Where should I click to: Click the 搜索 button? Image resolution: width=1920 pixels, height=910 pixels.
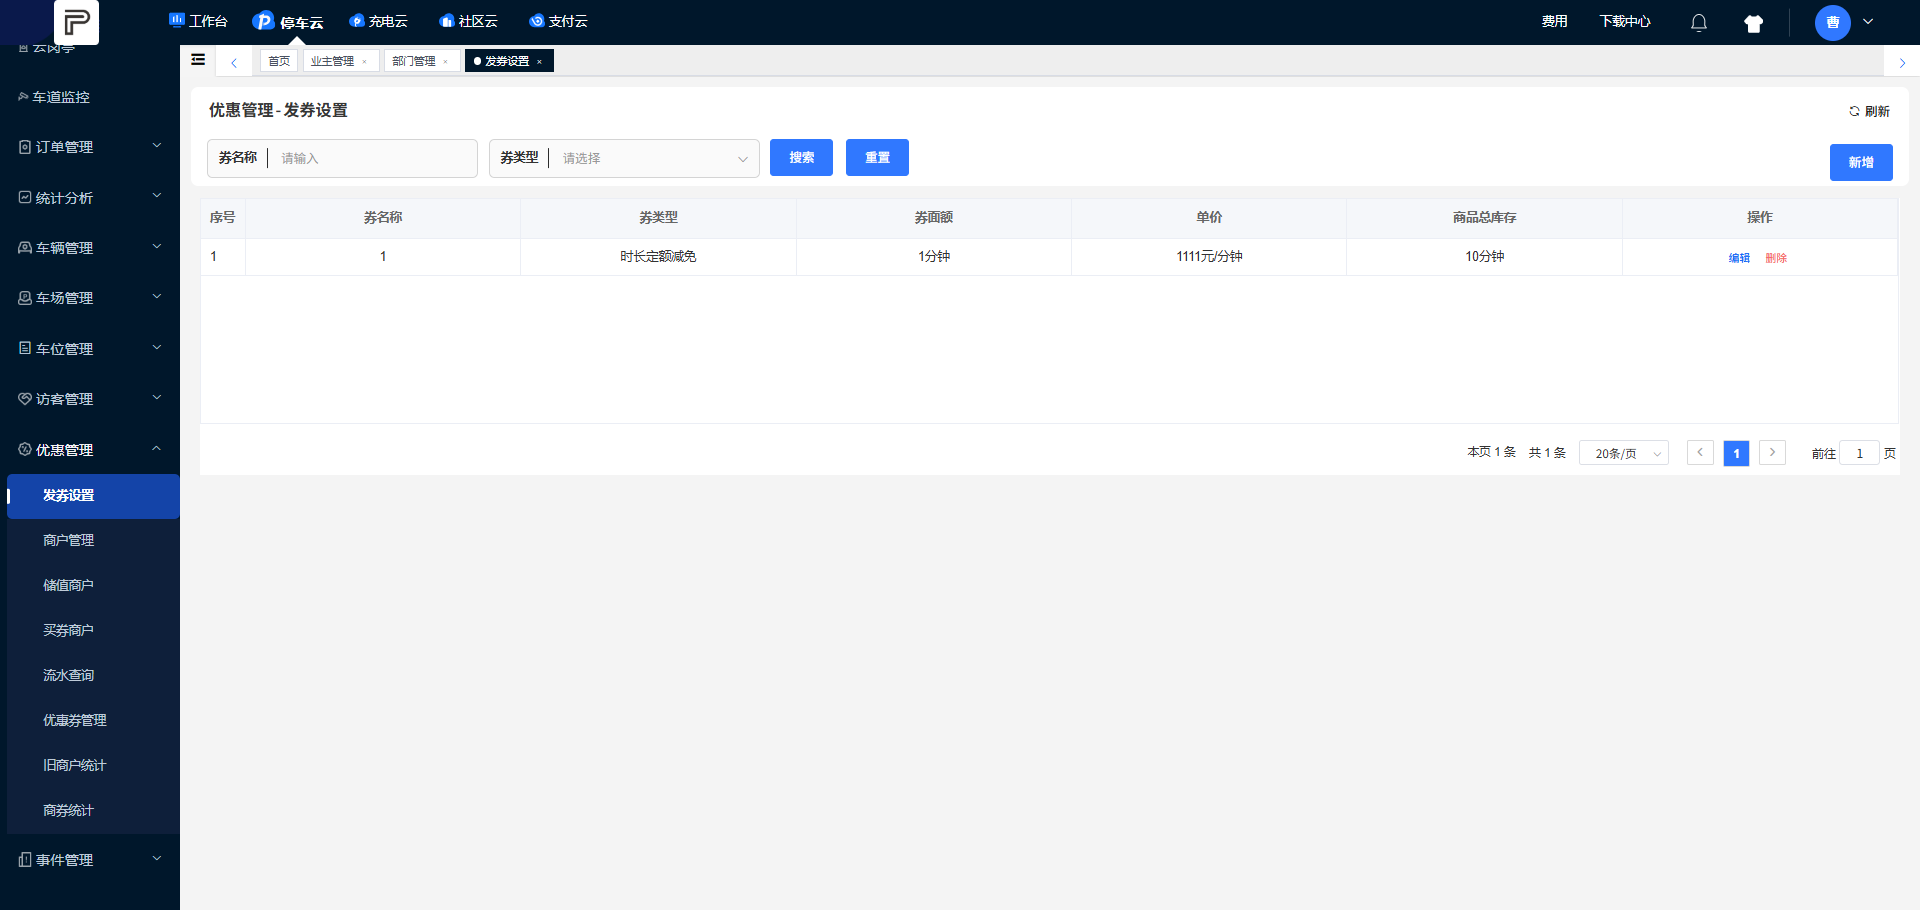801,158
